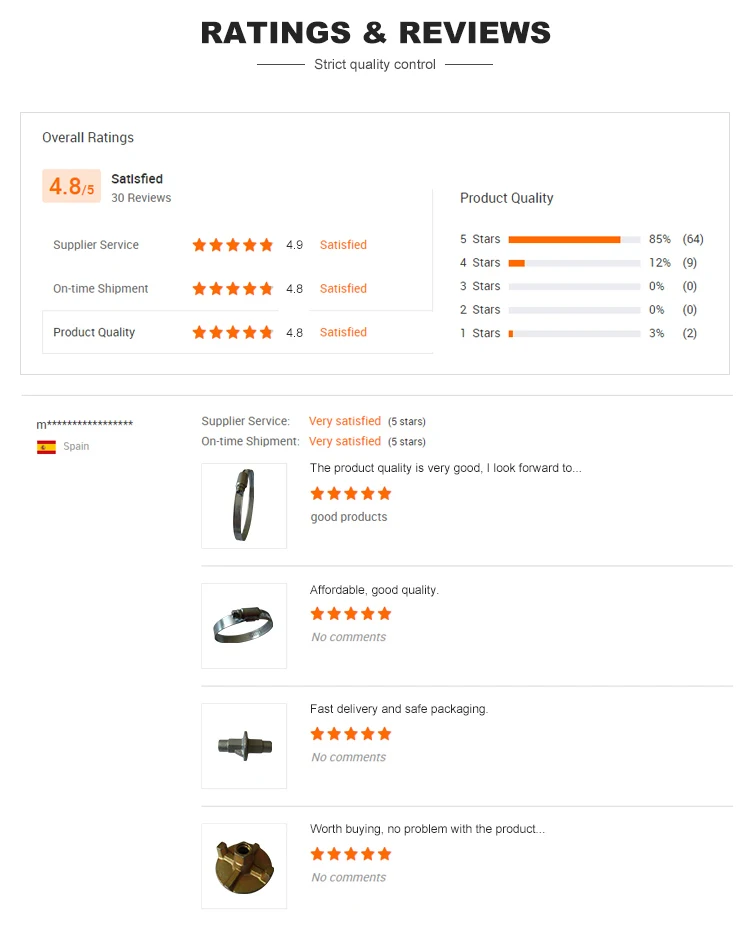Open the water stopper product thumbnail
This screenshot has width=750, height=946.
coord(244,746)
